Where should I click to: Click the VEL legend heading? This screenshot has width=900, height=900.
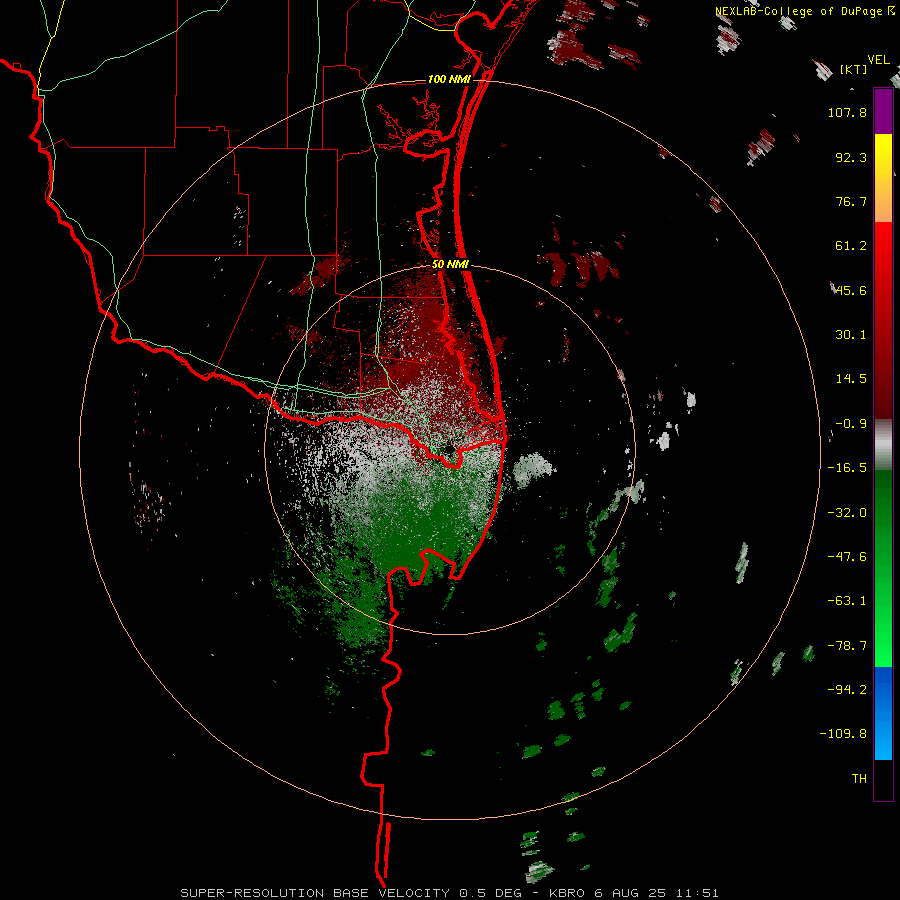pos(878,60)
